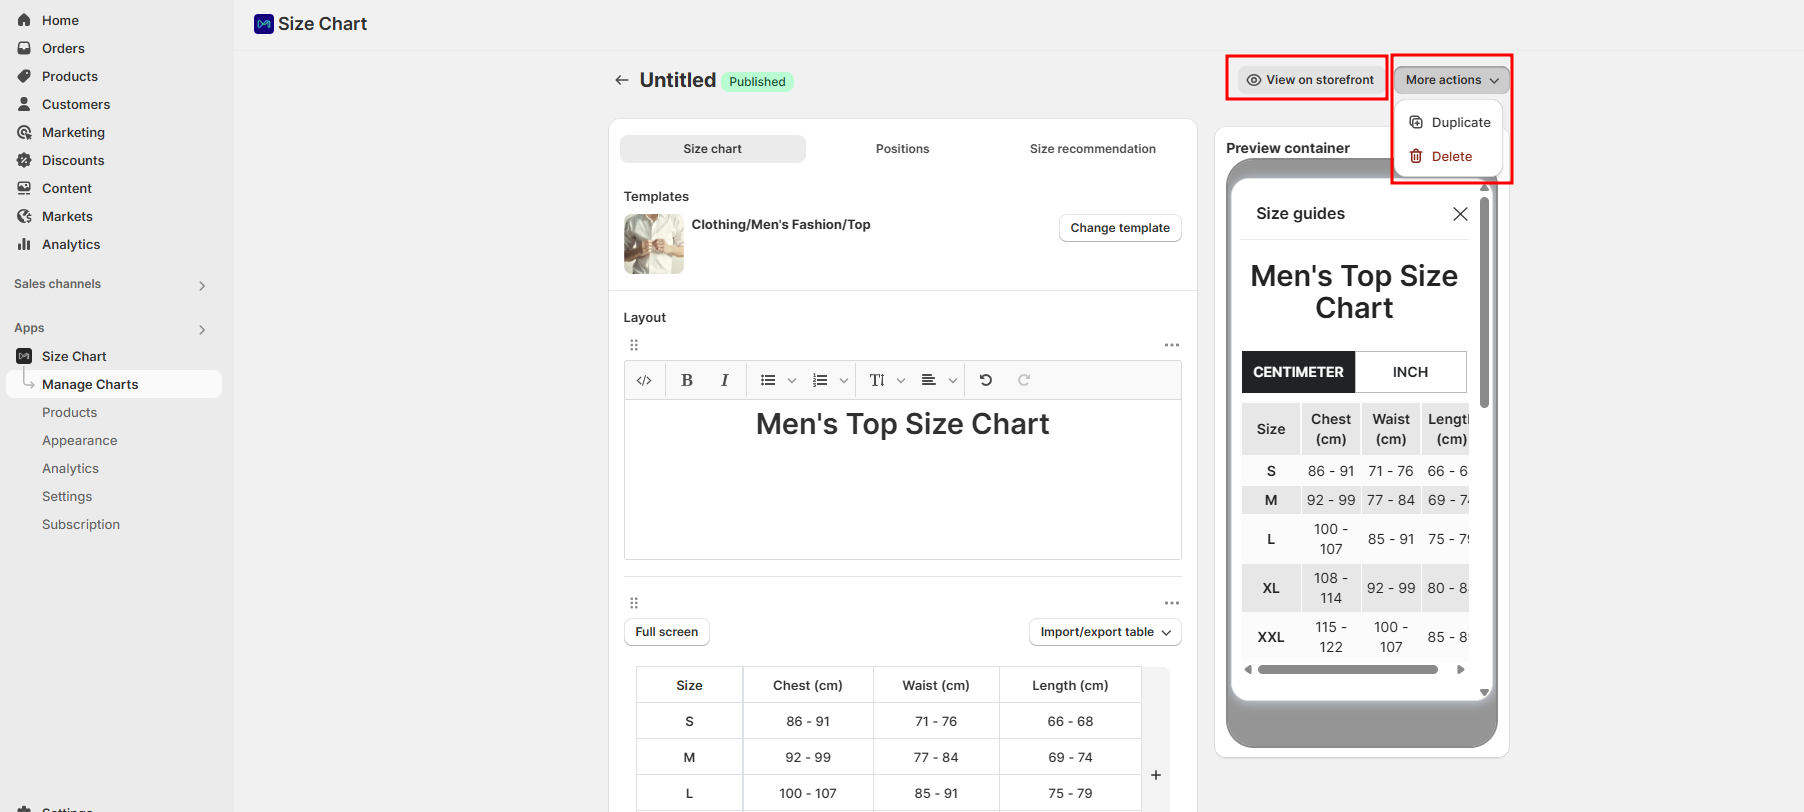Choose Delete from More actions menu

[1449, 156]
